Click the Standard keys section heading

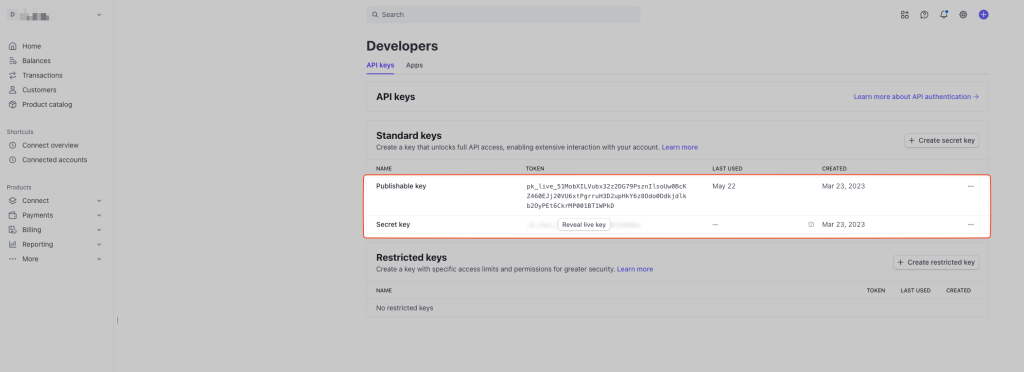pos(409,136)
